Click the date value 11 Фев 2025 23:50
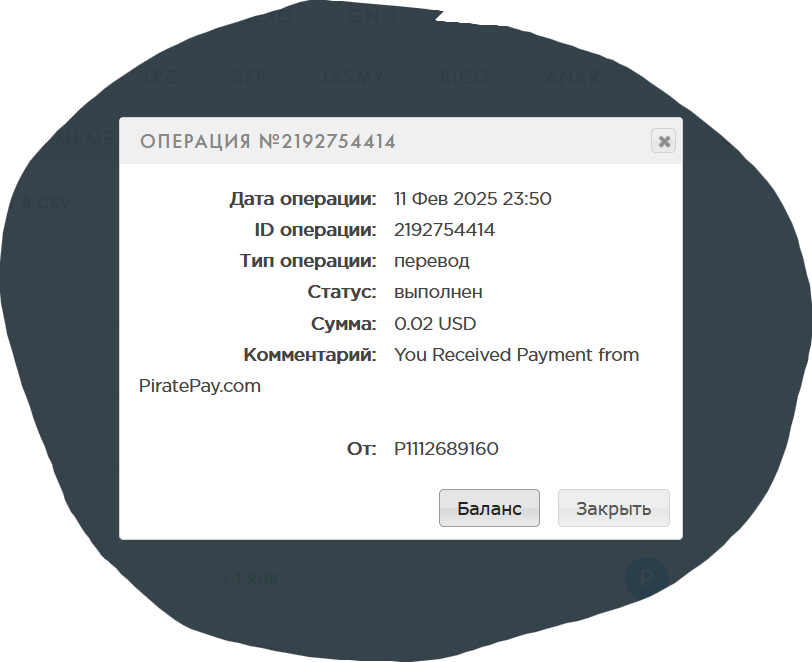The height and width of the screenshot is (662, 812). point(472,198)
